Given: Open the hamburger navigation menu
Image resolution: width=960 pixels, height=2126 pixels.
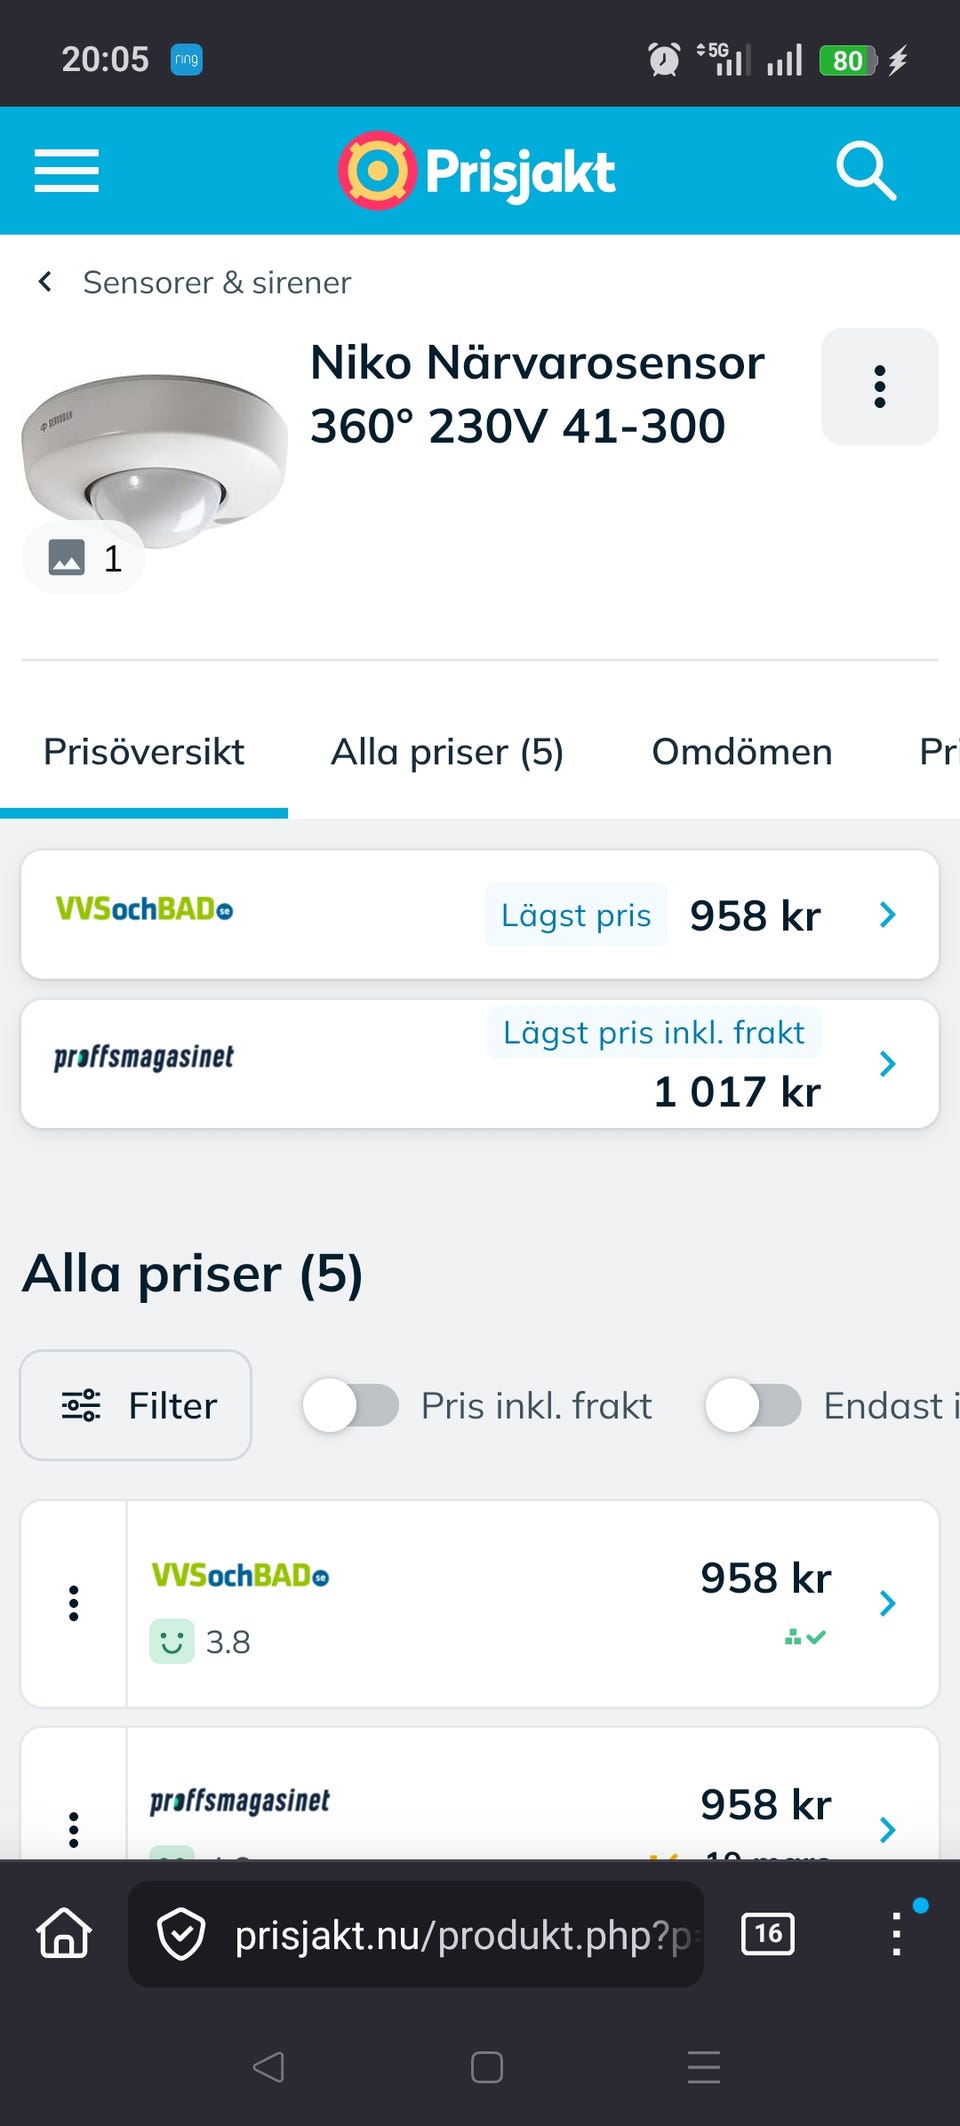Looking at the screenshot, I should click(x=66, y=170).
